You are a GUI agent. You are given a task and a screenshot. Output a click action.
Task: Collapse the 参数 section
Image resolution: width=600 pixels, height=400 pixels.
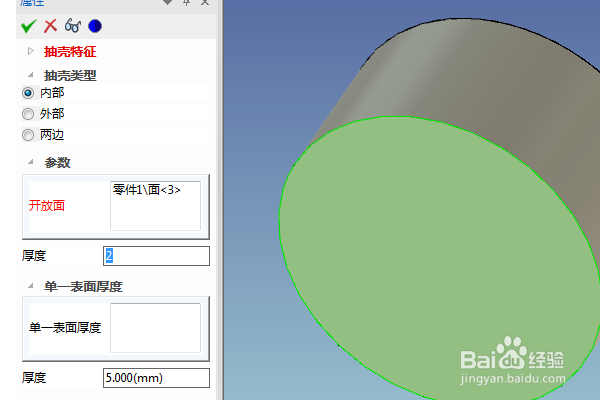tap(31, 162)
